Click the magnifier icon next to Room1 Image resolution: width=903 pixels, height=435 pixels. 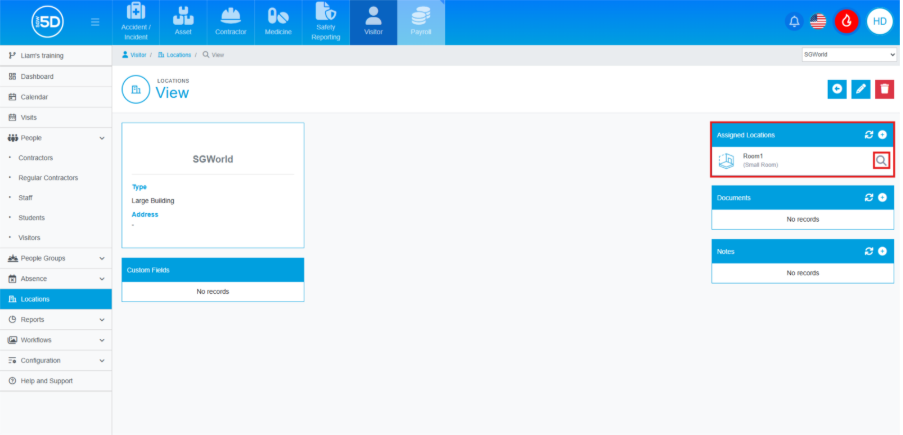(x=881, y=160)
